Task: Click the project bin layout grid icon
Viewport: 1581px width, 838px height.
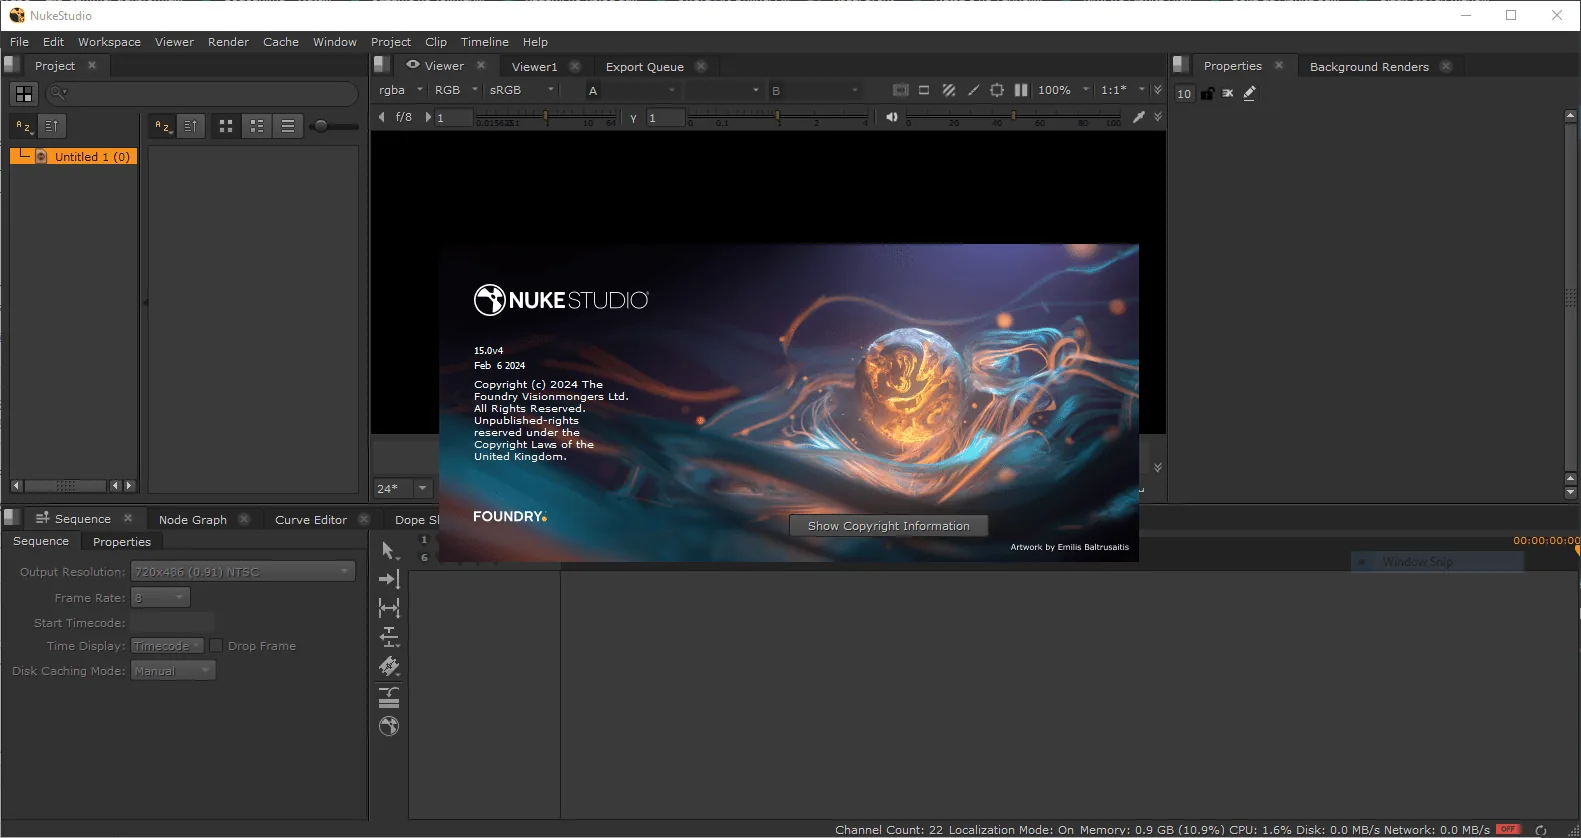Action: click(x=24, y=94)
